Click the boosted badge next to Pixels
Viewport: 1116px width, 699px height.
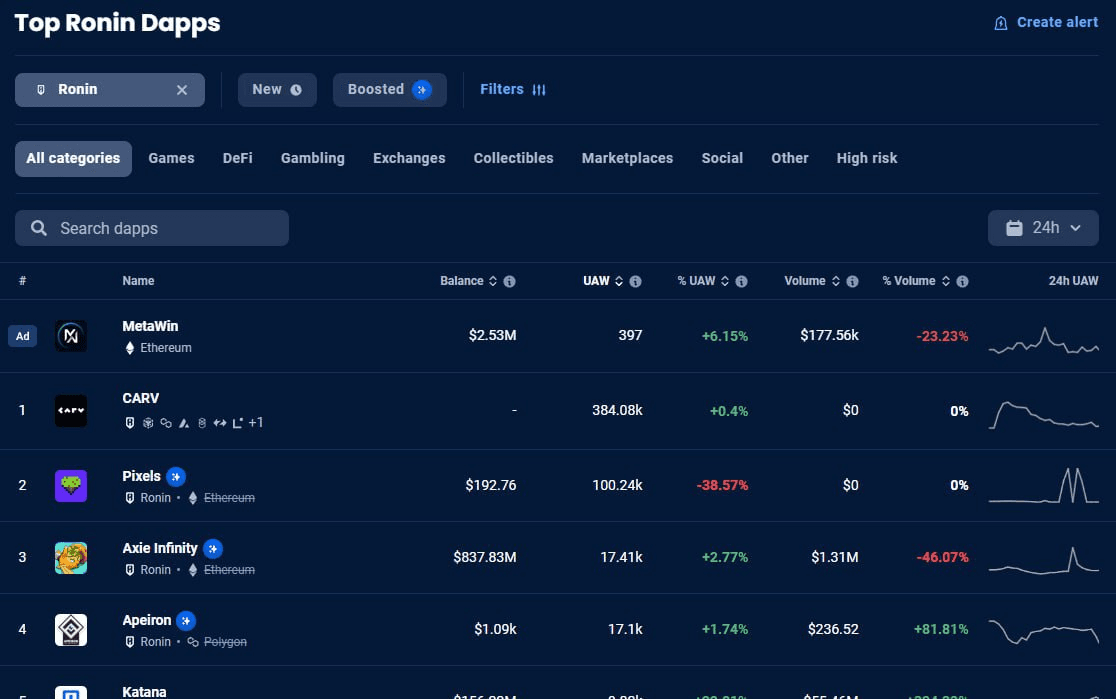click(x=176, y=476)
